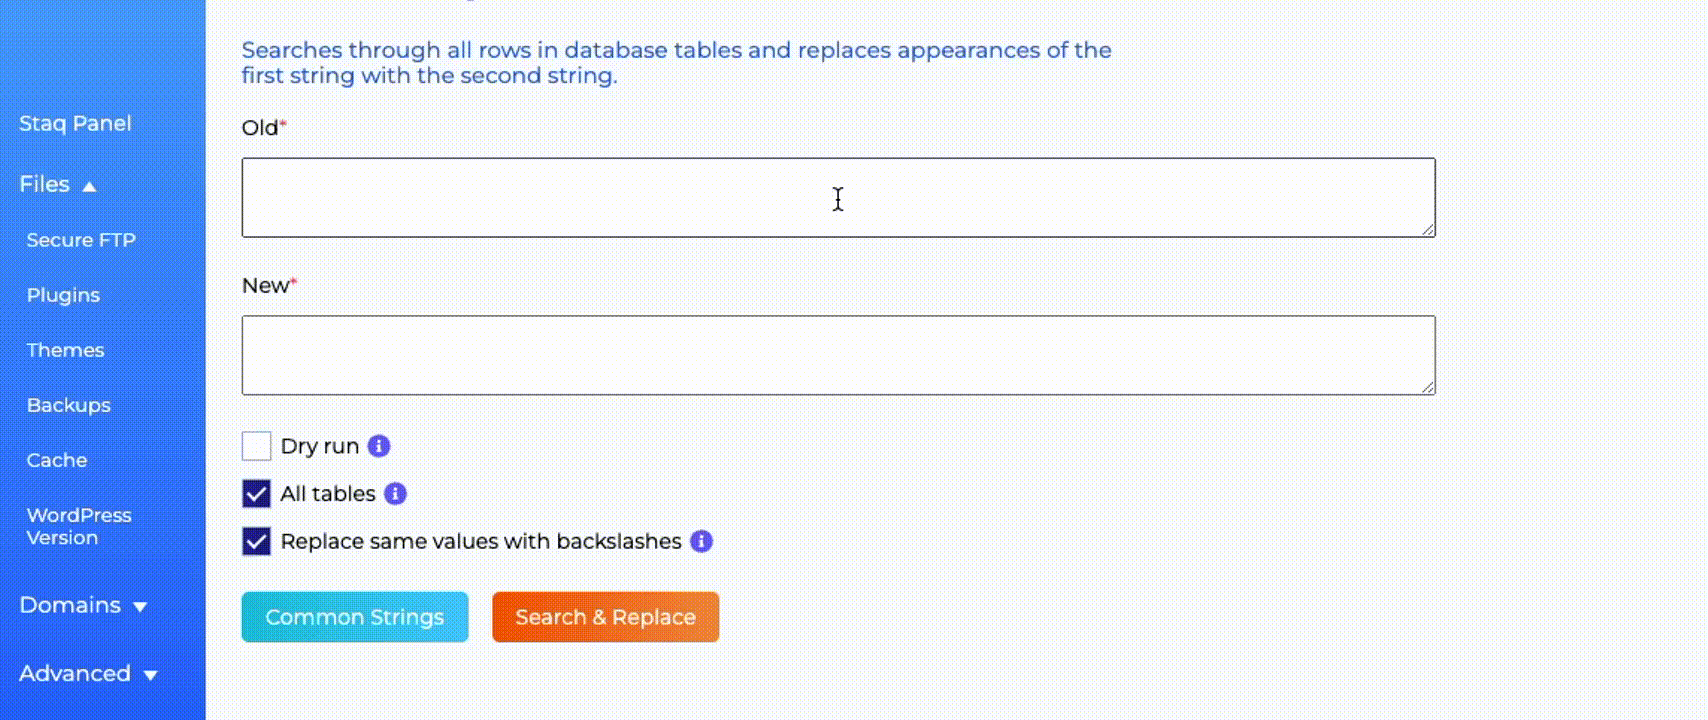Open WordPress Version page
The width and height of the screenshot is (1708, 720).
click(x=78, y=526)
